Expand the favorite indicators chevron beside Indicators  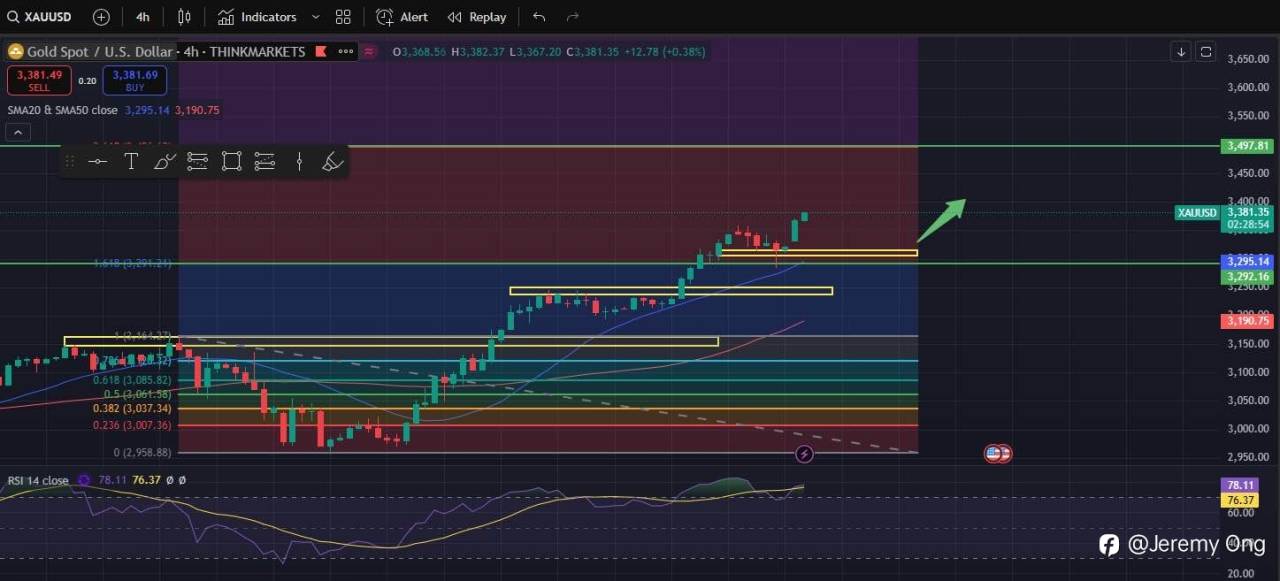click(316, 17)
